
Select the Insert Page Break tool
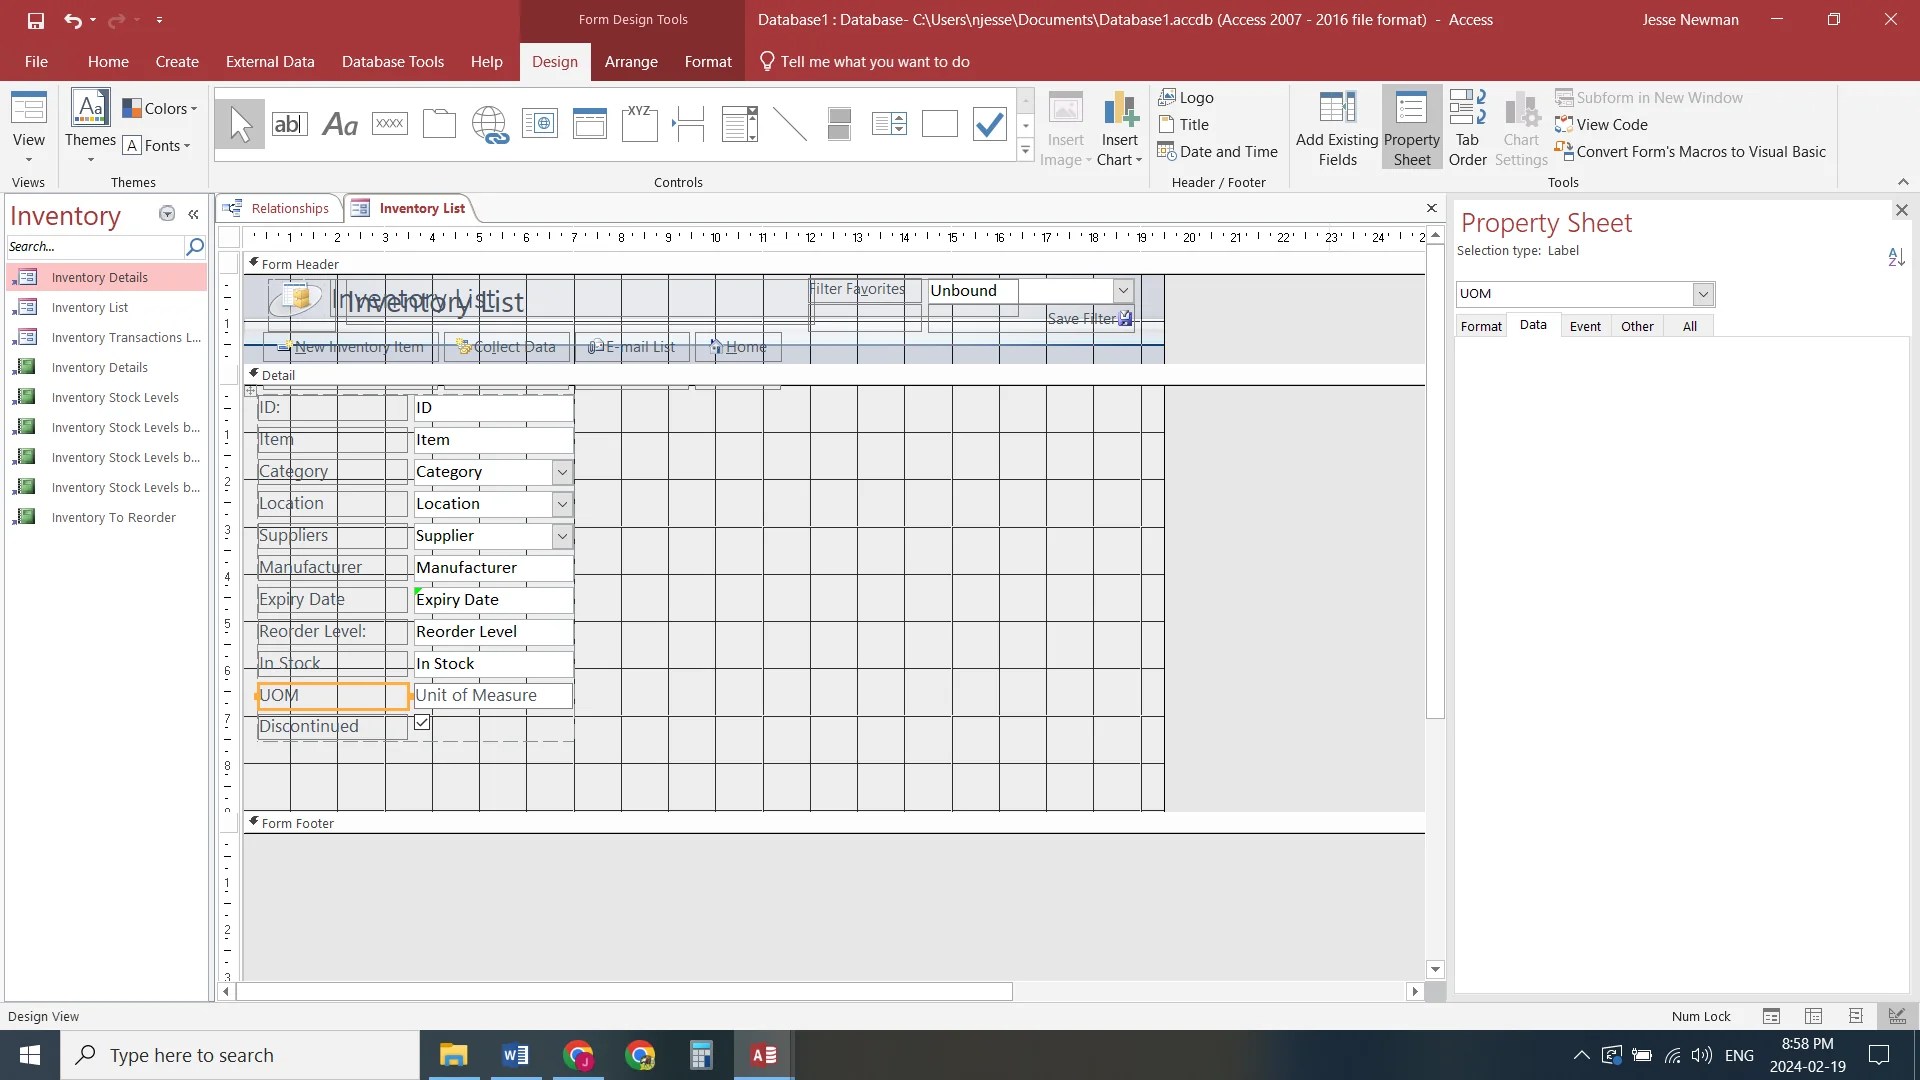coord(689,124)
